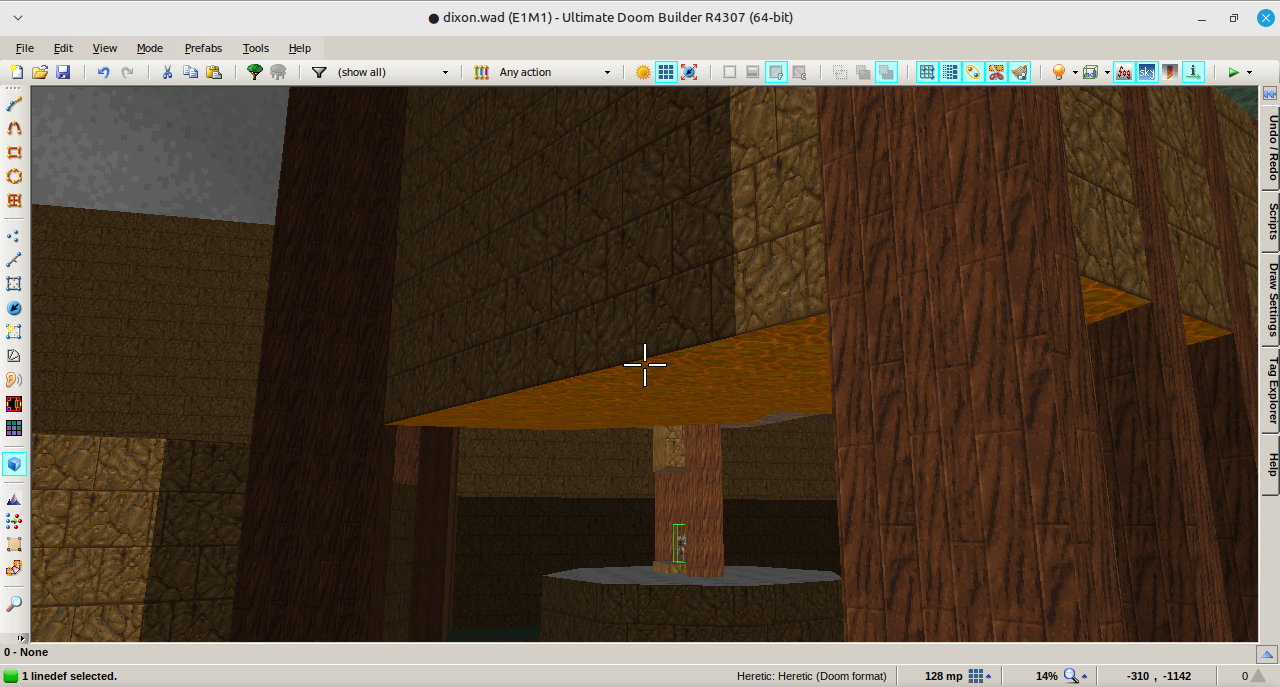The image size is (1280, 687).
Task: Select Draw Ellipse mode icon
Action: click(x=14, y=176)
